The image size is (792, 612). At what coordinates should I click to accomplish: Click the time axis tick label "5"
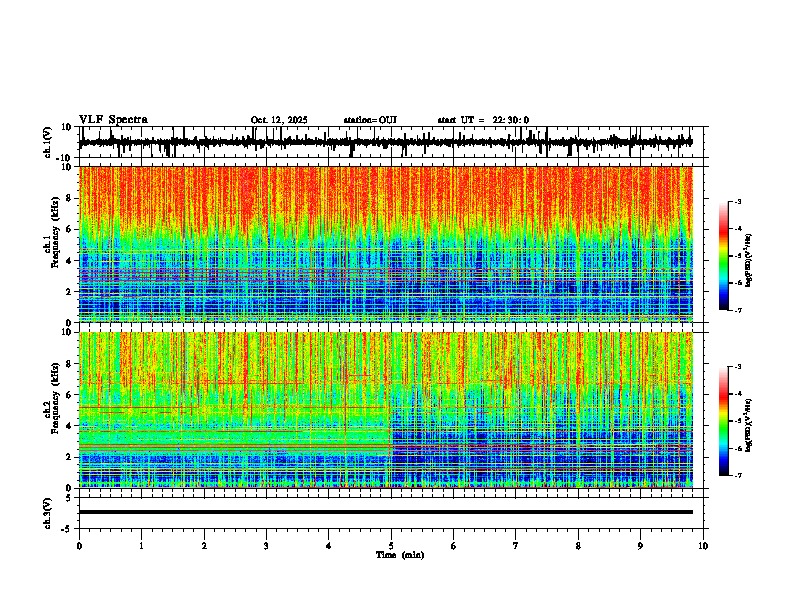coord(391,546)
